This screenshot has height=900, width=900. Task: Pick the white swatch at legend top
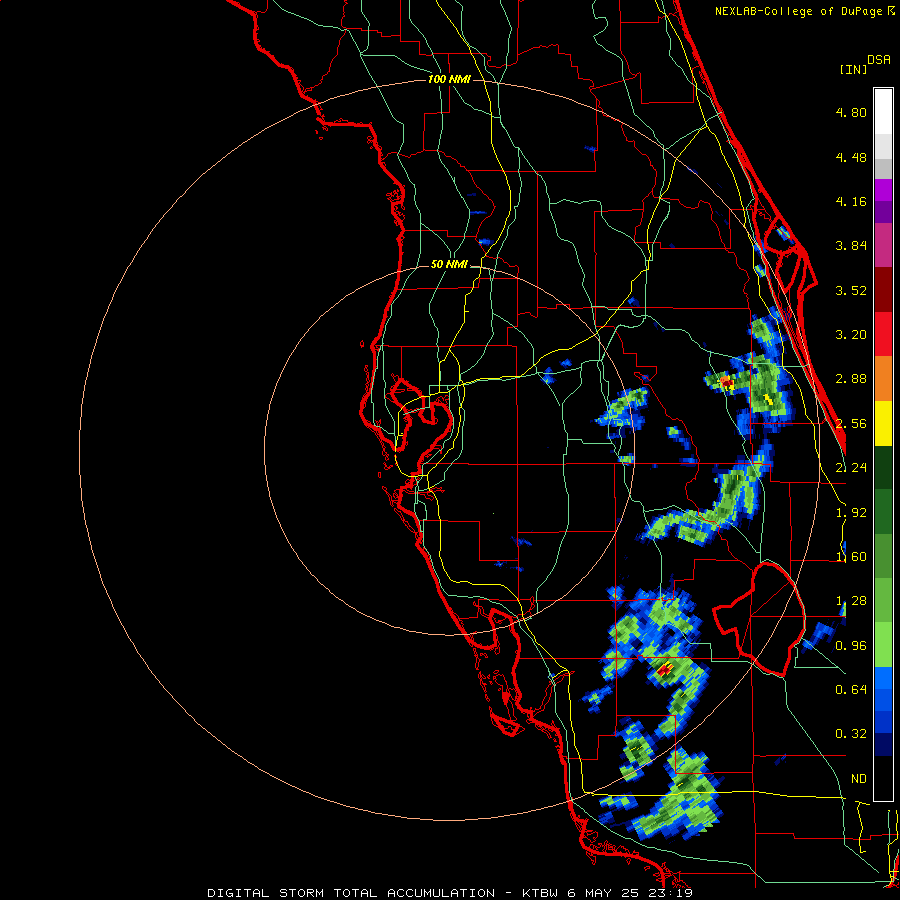(883, 111)
